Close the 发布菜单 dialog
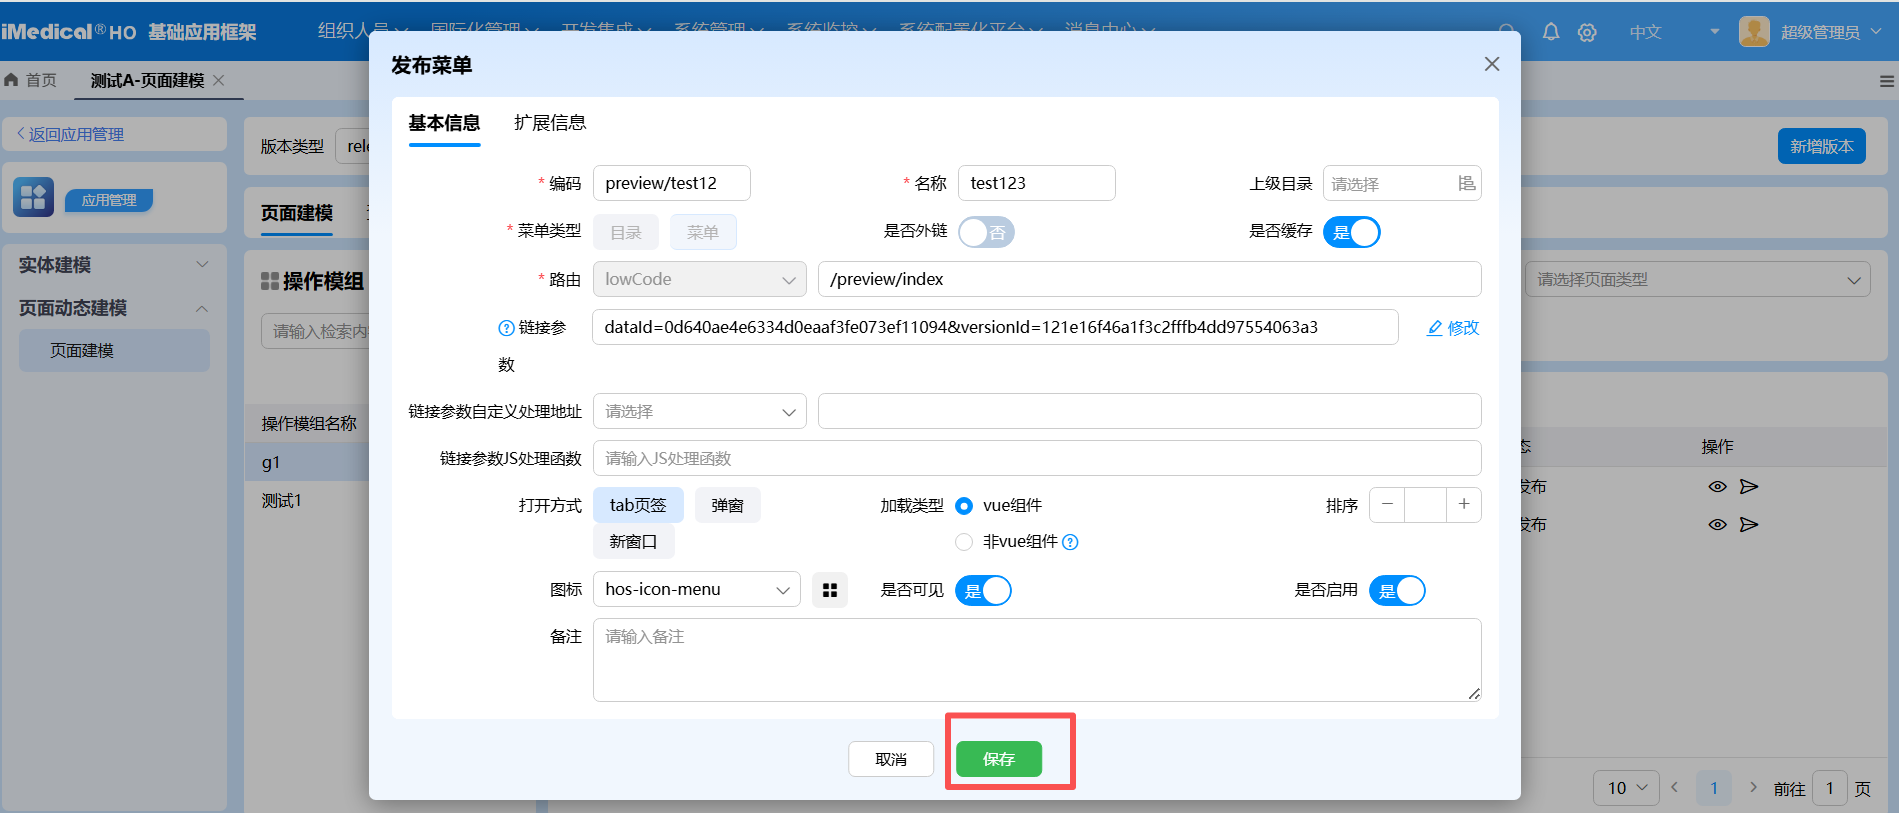 coord(1491,64)
